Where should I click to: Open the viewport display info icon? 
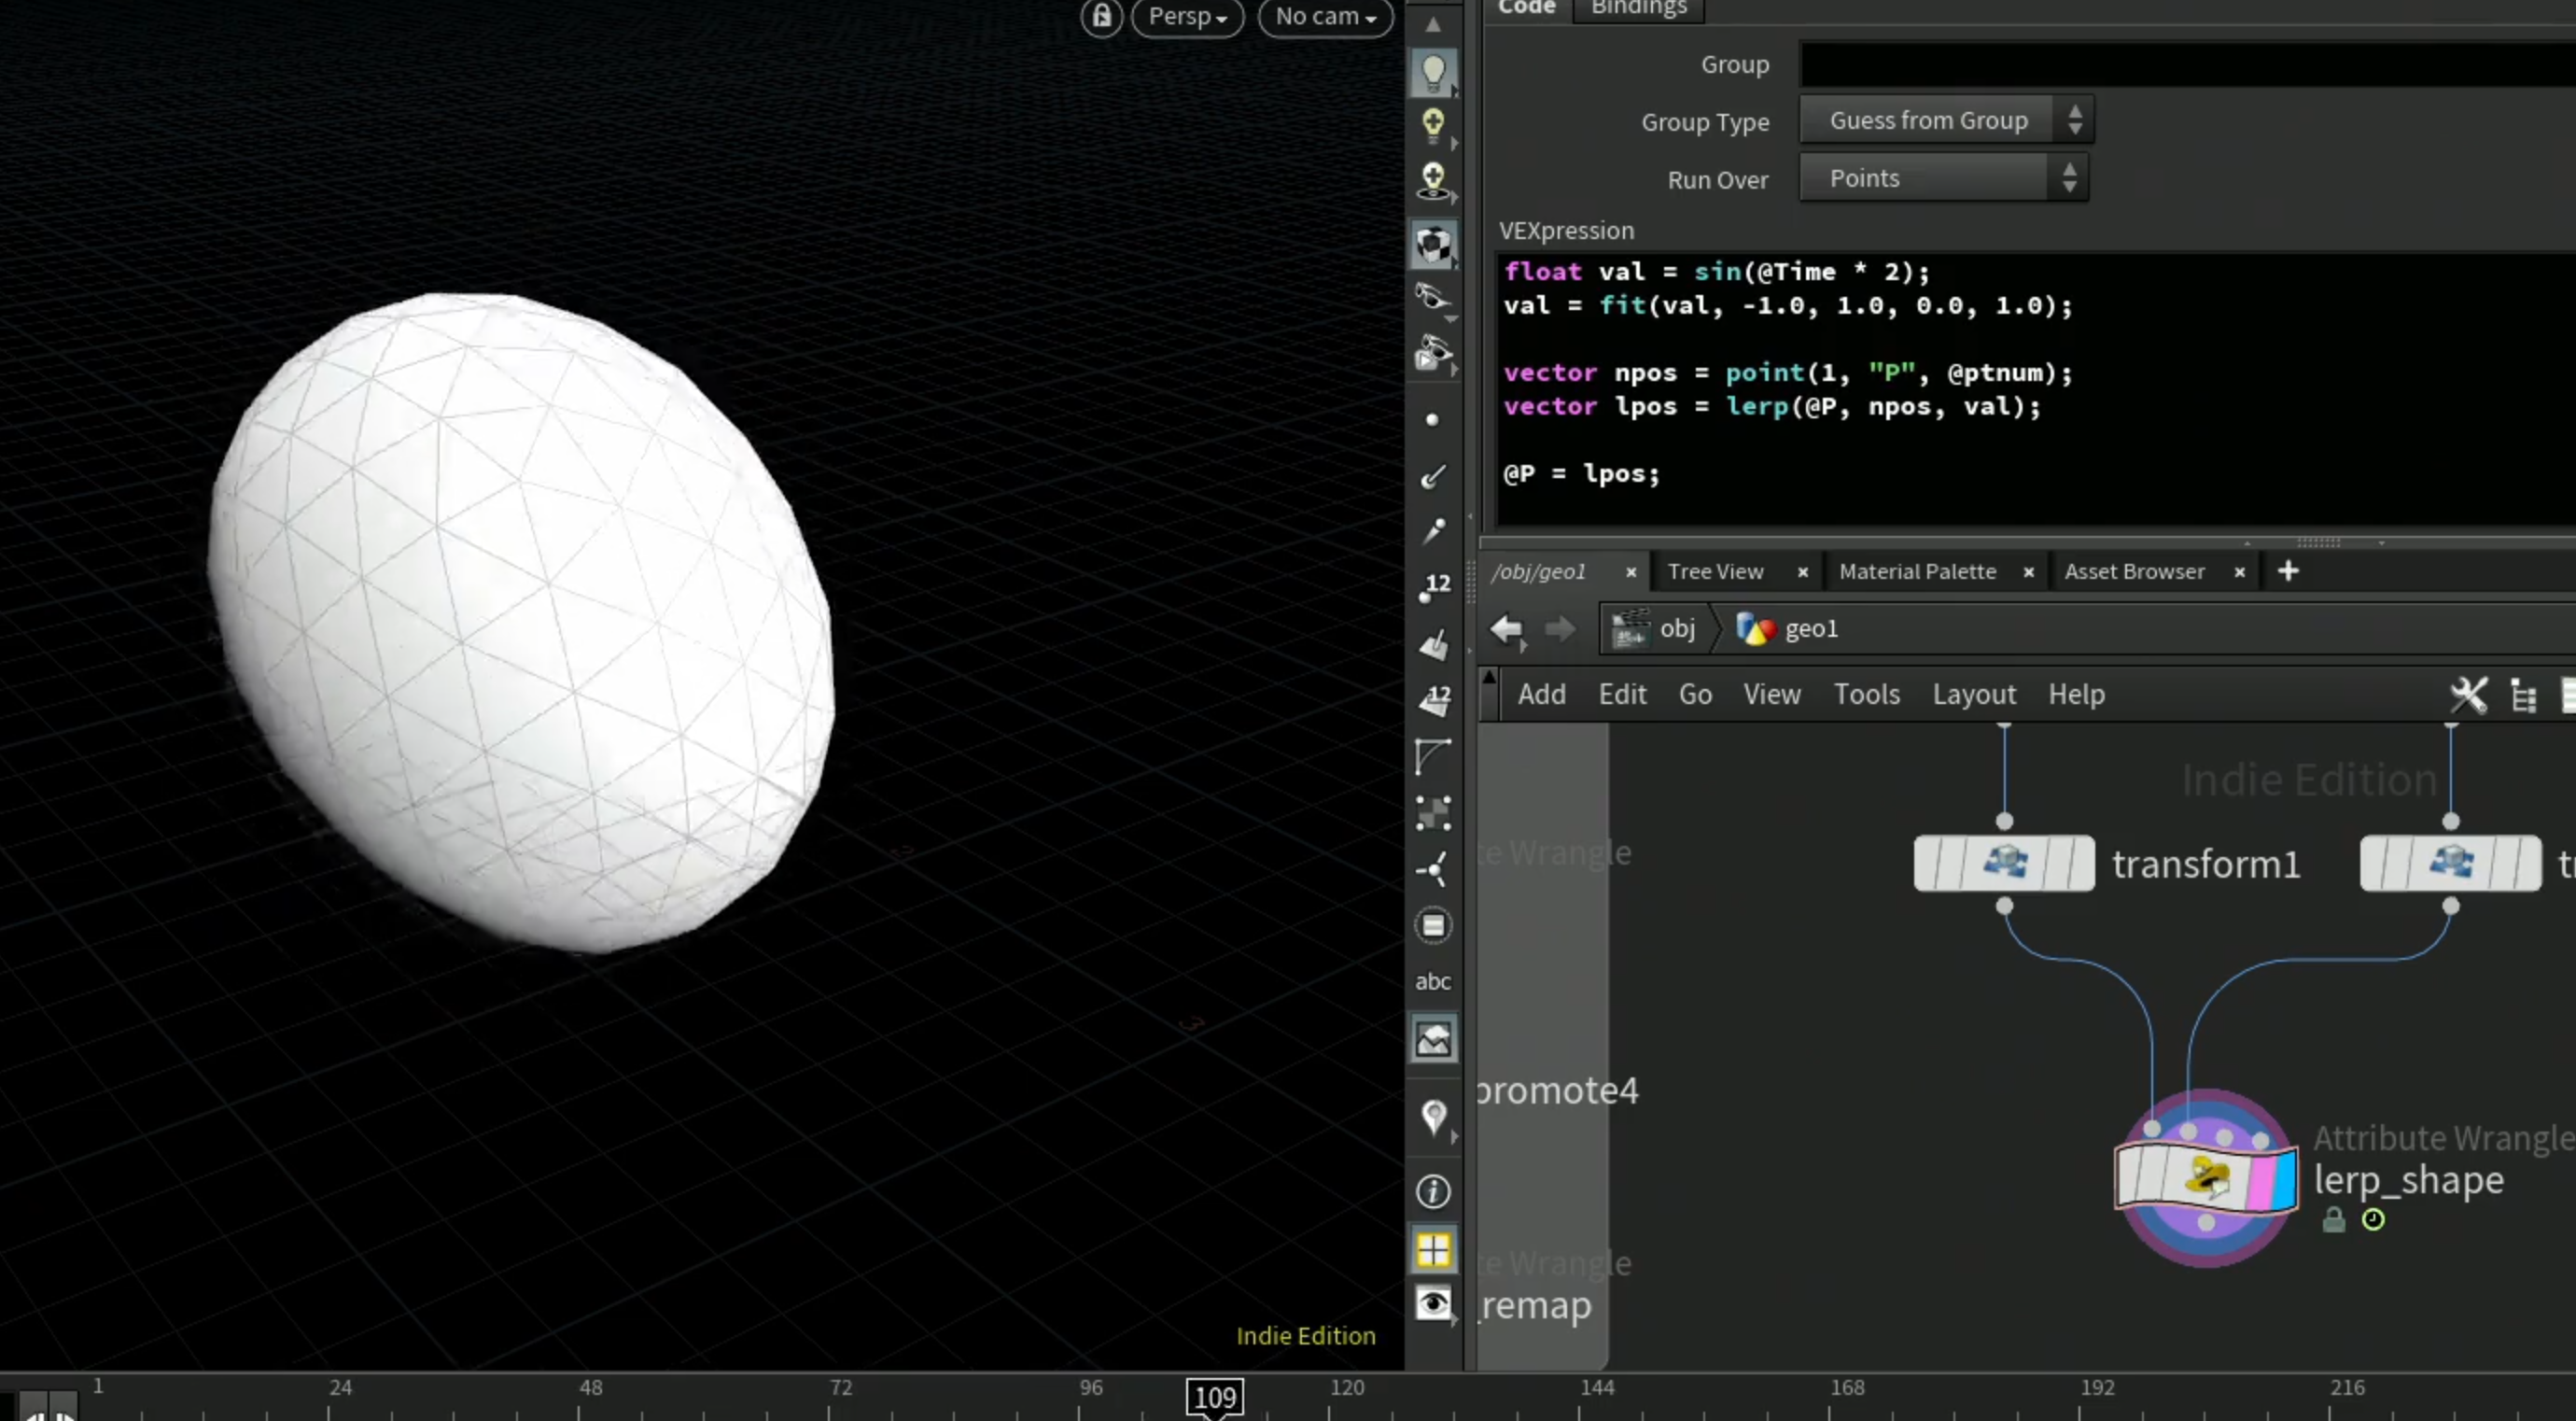pyautogui.click(x=1433, y=1191)
